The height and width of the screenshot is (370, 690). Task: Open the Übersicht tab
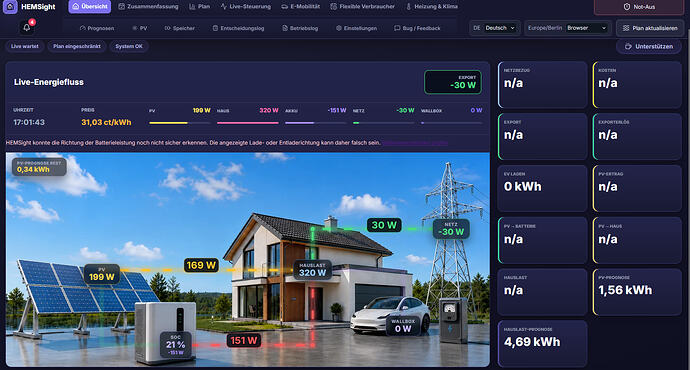click(90, 7)
